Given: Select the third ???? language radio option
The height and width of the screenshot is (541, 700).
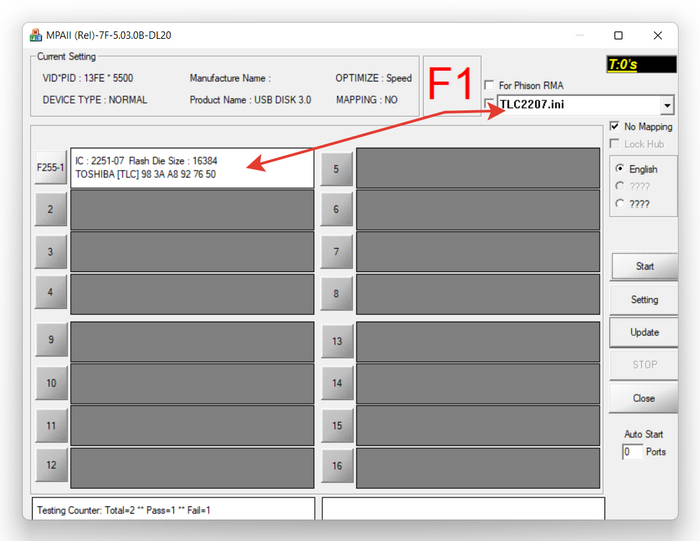Looking at the screenshot, I should point(619,204).
